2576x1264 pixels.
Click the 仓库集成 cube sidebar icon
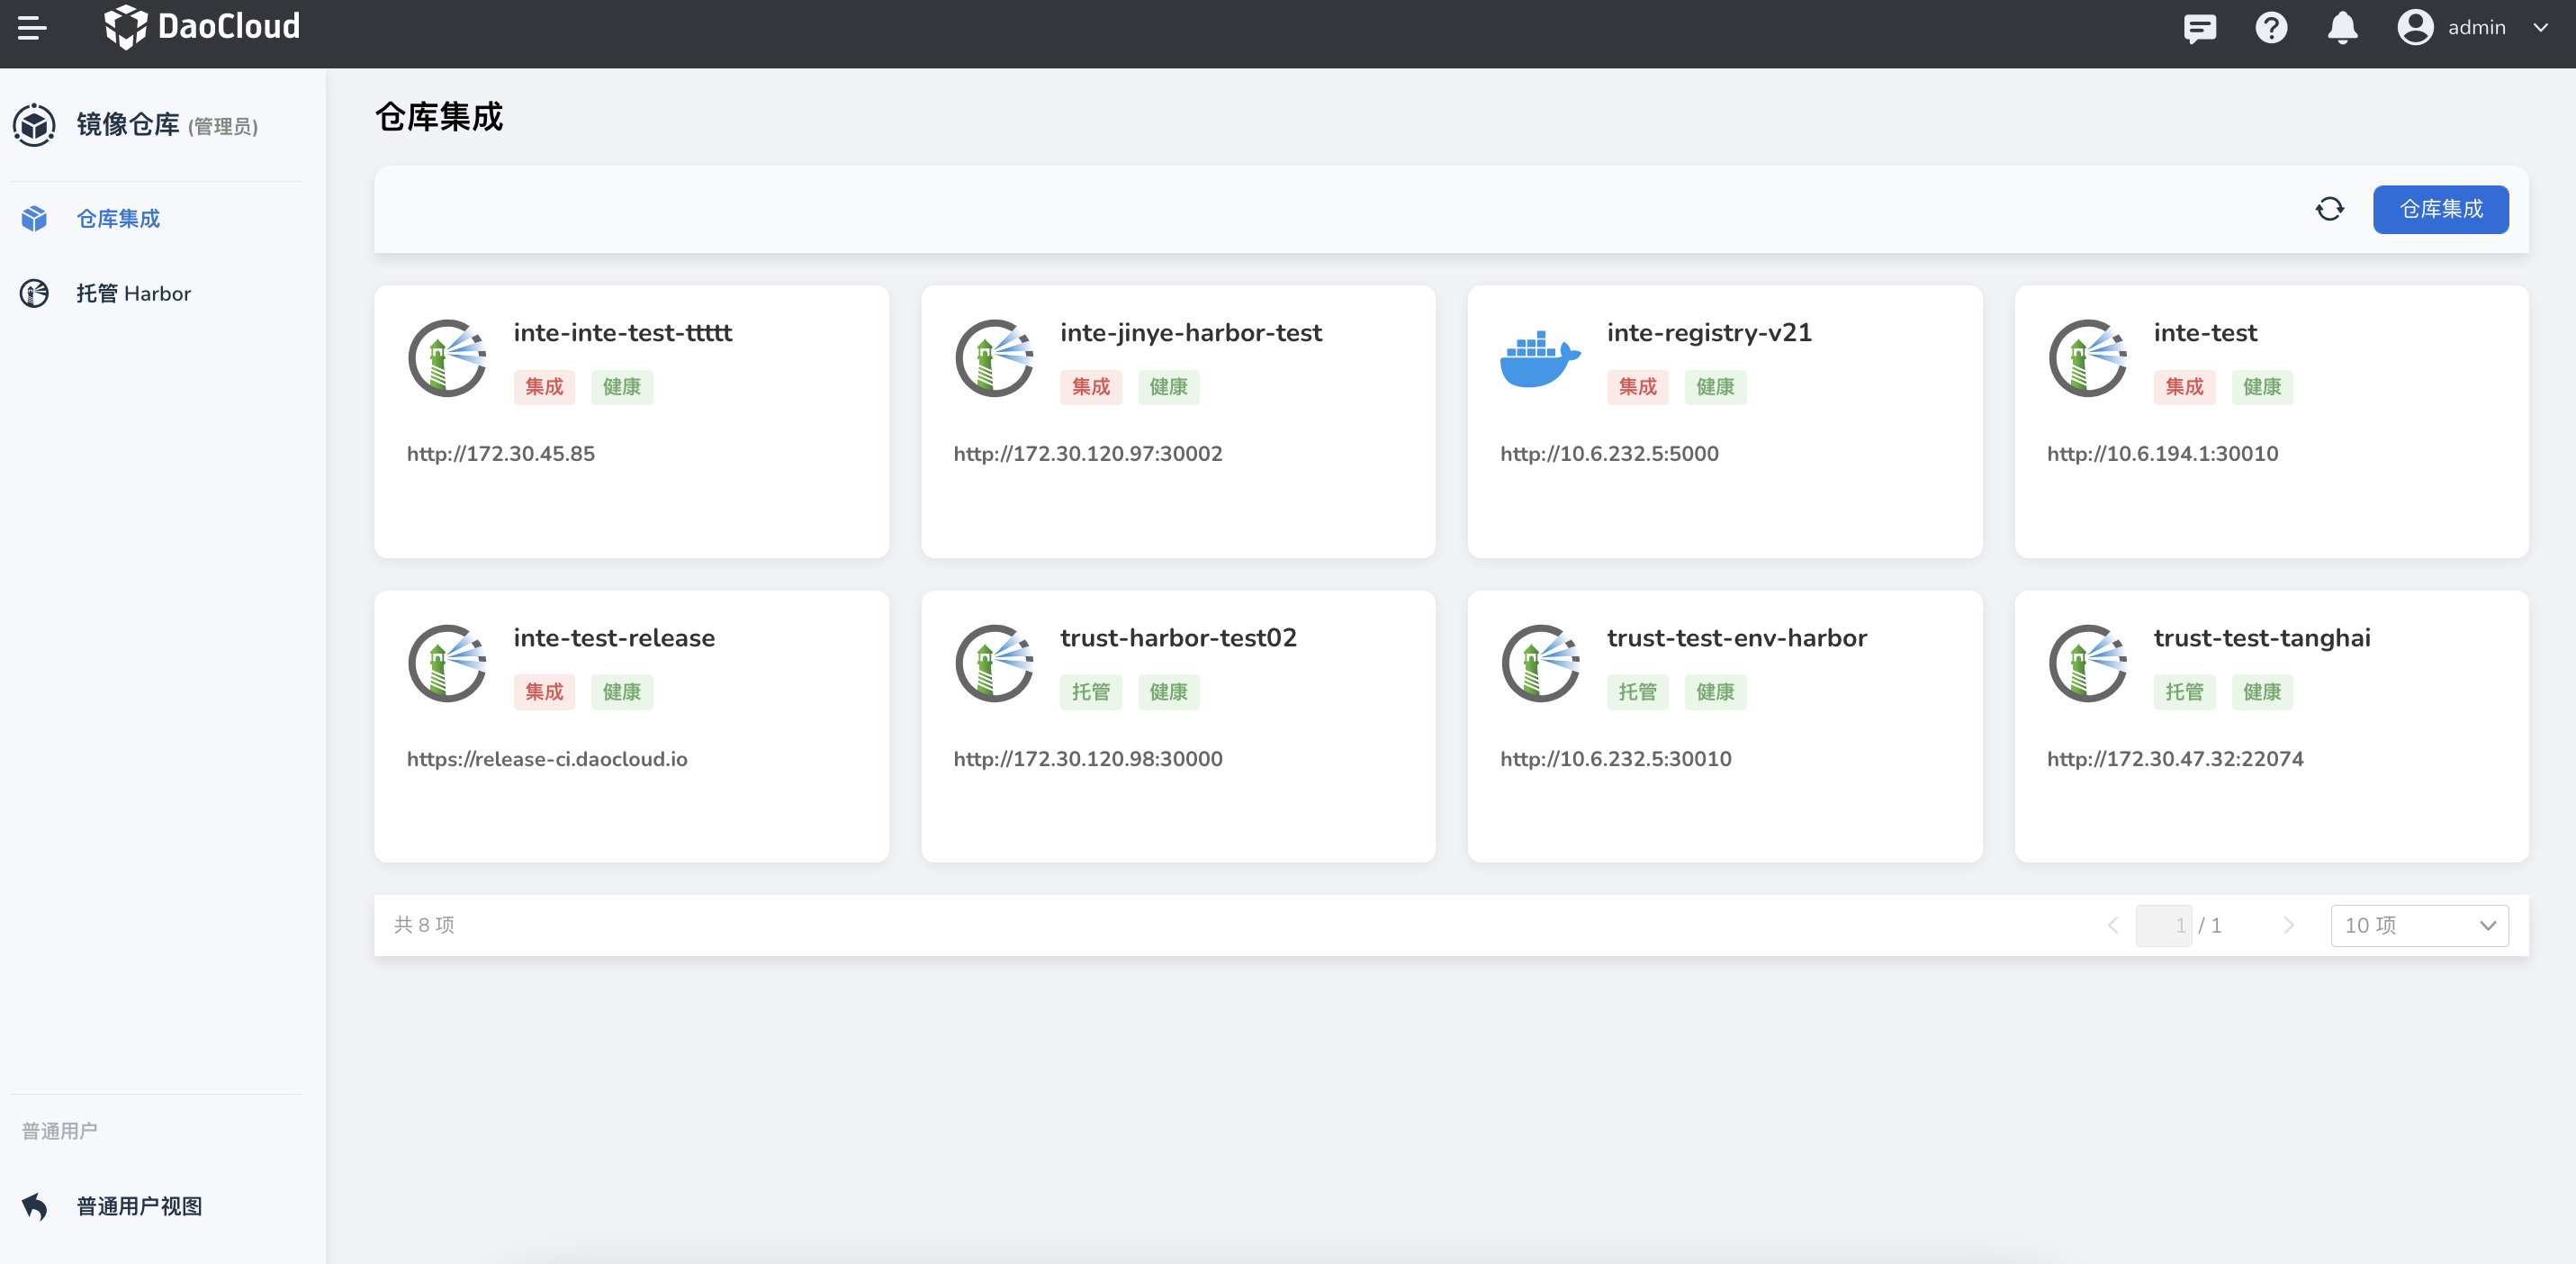[x=34, y=219]
